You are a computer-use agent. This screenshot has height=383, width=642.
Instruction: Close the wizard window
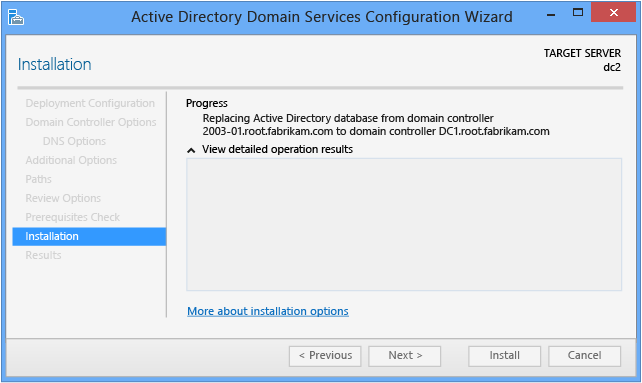tap(614, 13)
